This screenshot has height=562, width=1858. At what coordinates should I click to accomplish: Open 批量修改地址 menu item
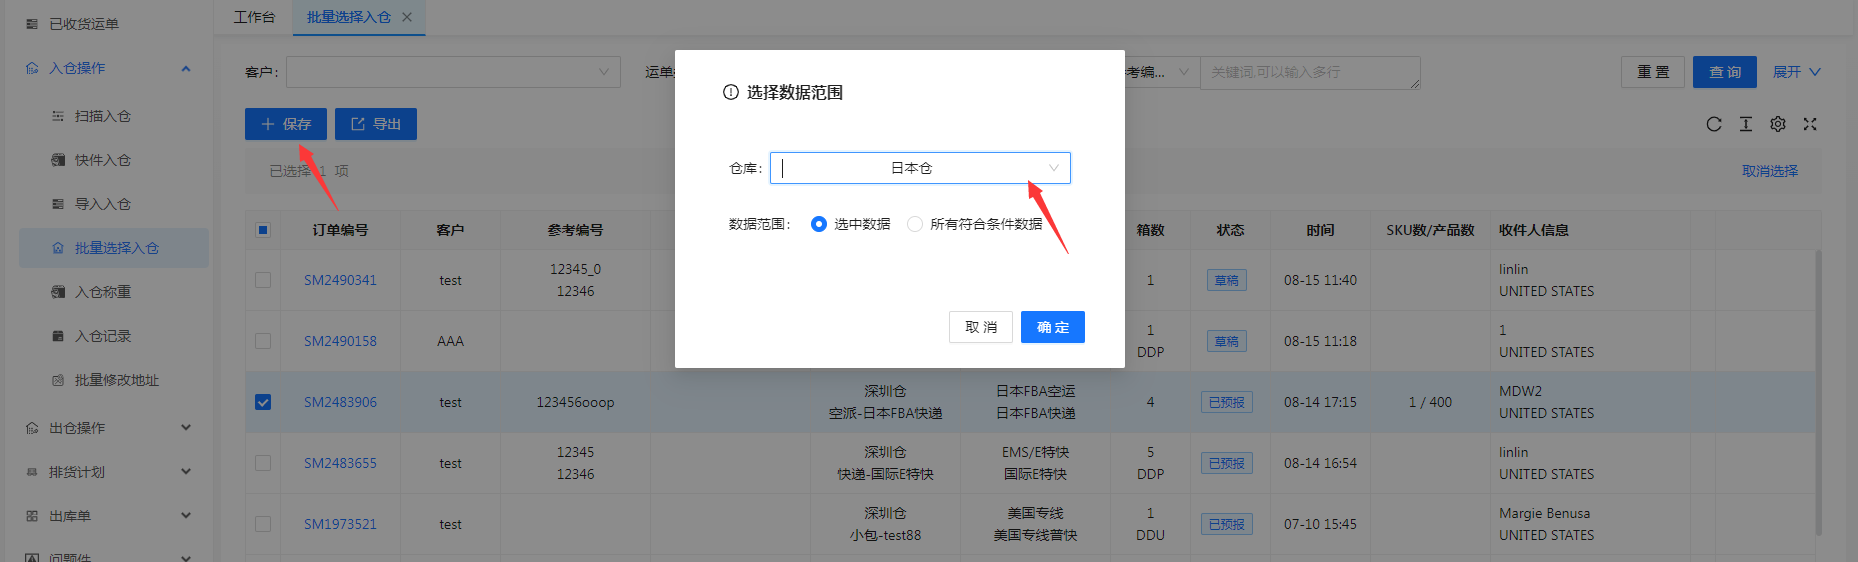116,380
